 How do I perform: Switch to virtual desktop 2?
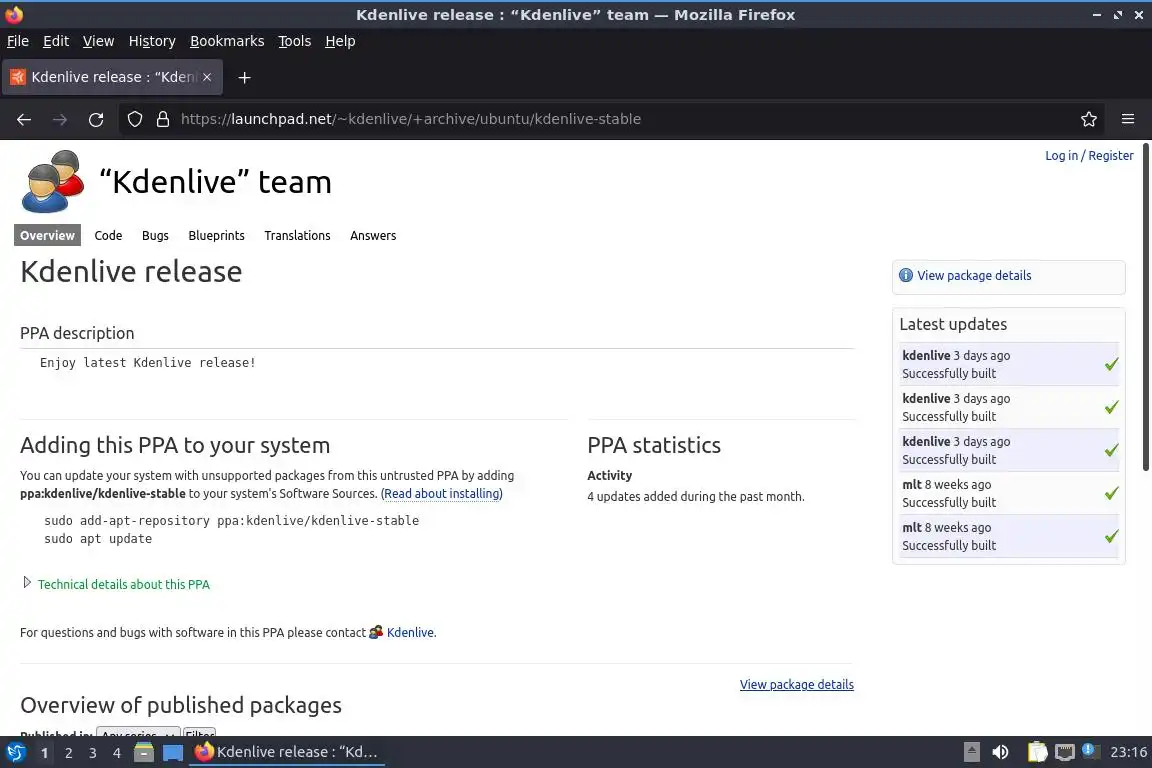[x=68, y=753]
